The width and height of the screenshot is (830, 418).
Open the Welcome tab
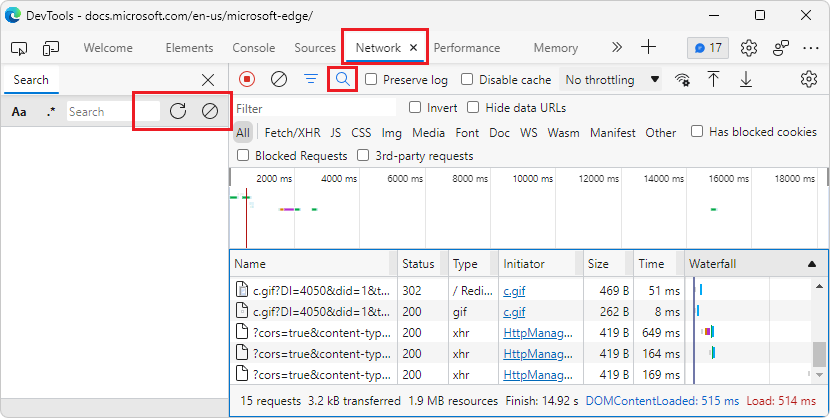click(108, 48)
